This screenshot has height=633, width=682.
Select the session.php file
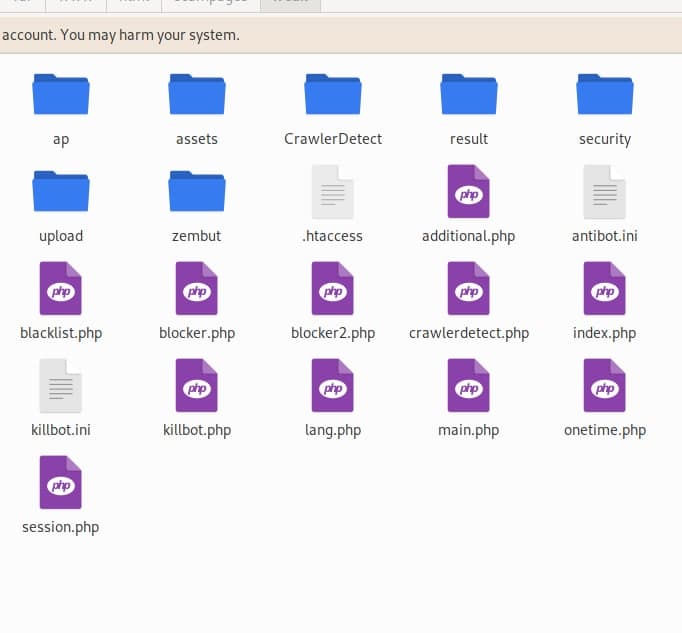click(x=61, y=483)
